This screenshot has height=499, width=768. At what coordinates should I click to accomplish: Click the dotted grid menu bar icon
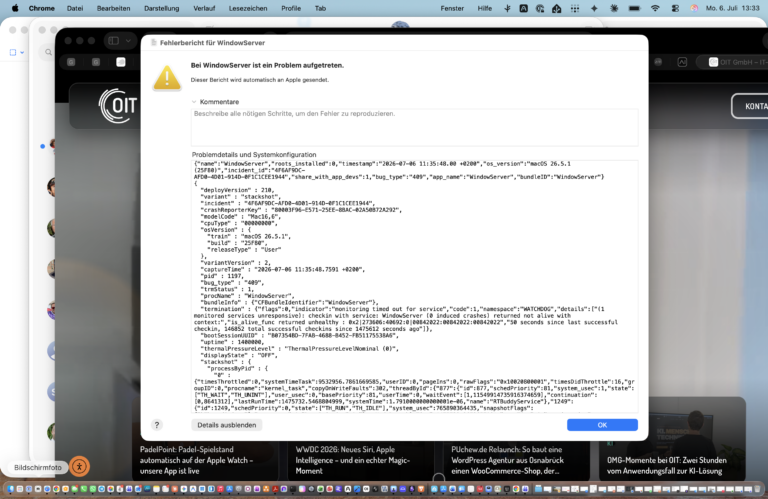pyautogui.click(x=575, y=8)
